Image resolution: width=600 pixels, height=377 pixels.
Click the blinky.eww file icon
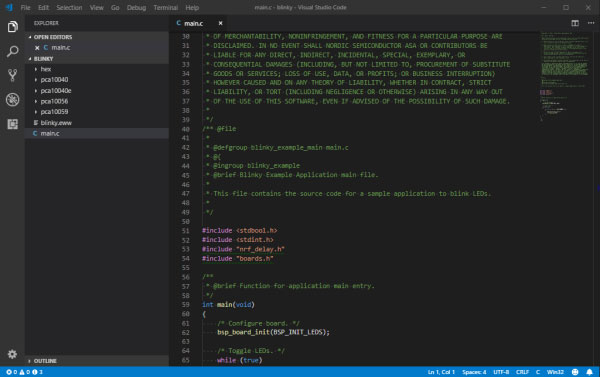point(36,123)
